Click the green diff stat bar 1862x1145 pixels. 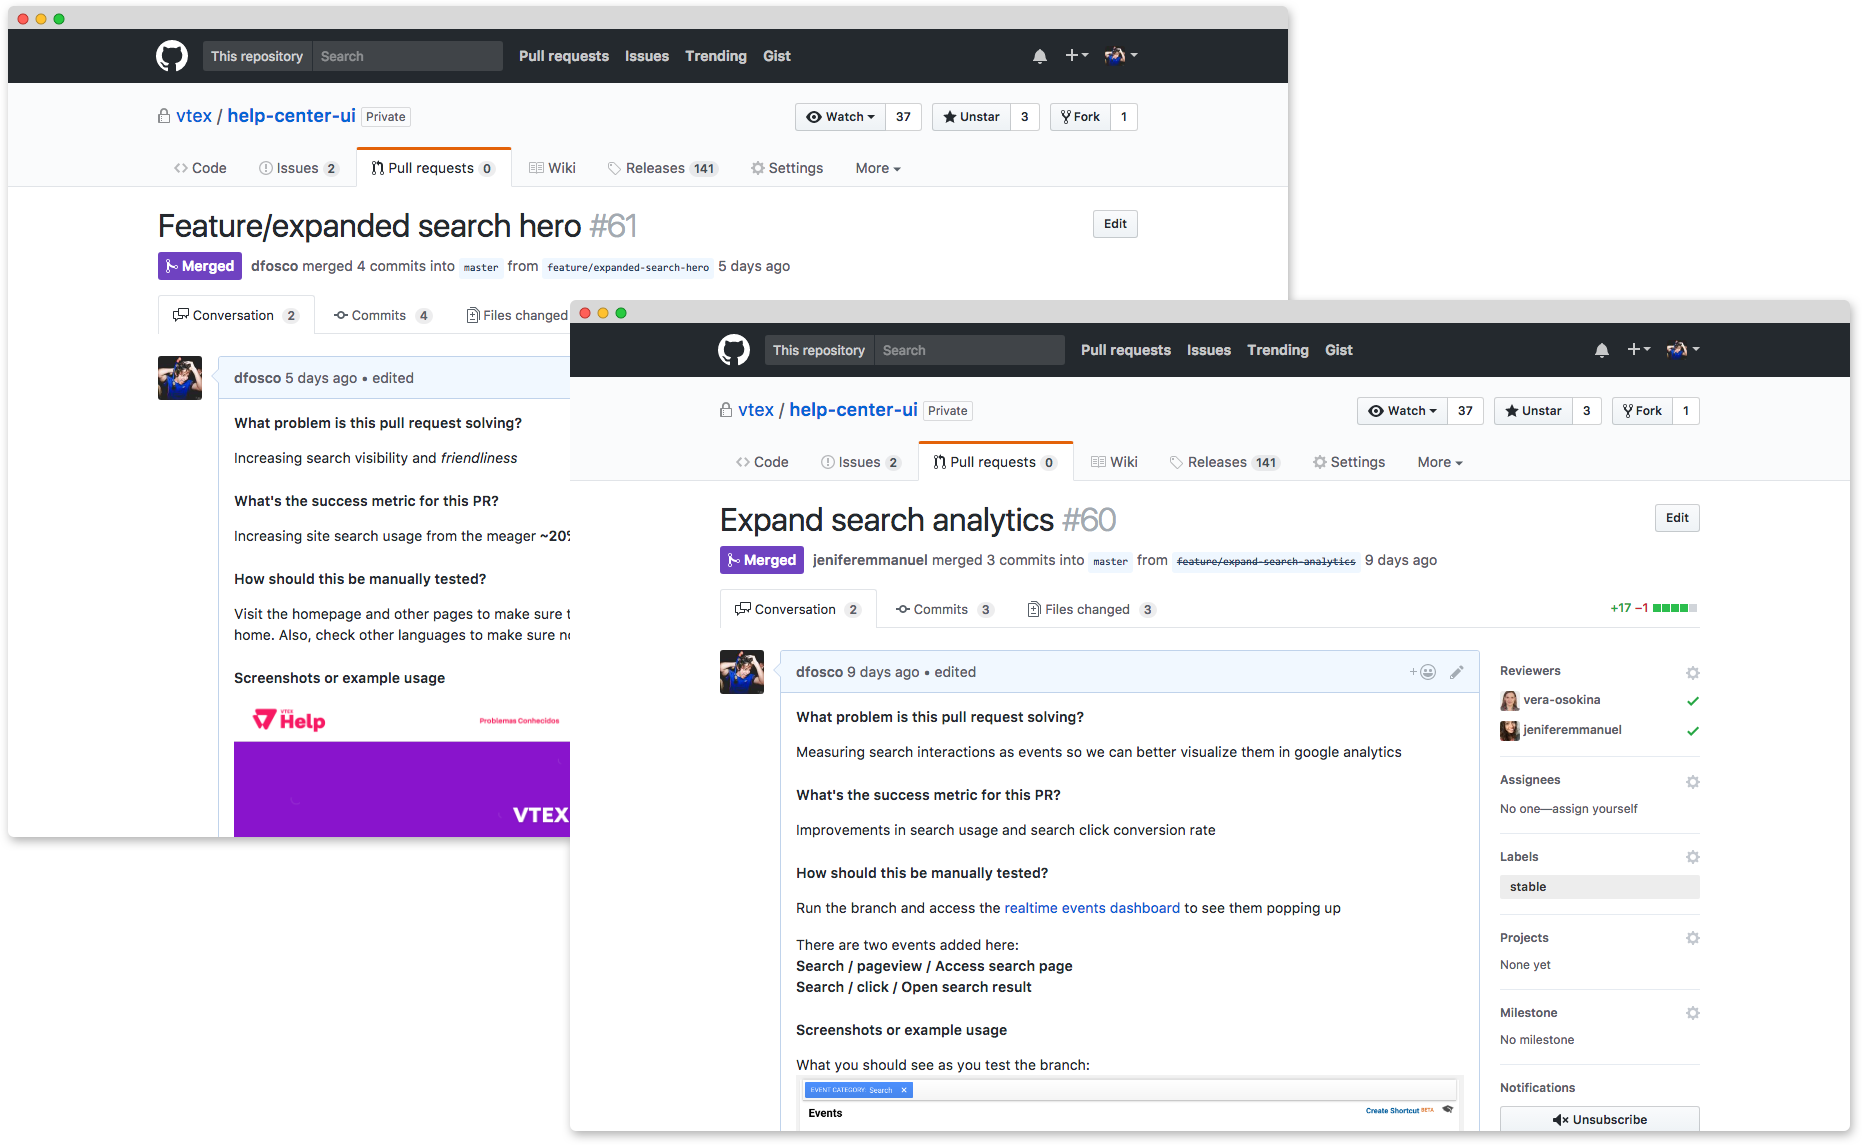coord(1673,607)
